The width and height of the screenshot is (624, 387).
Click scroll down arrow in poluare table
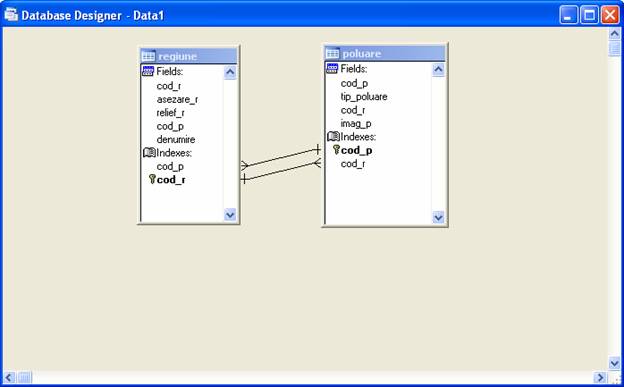(438, 217)
